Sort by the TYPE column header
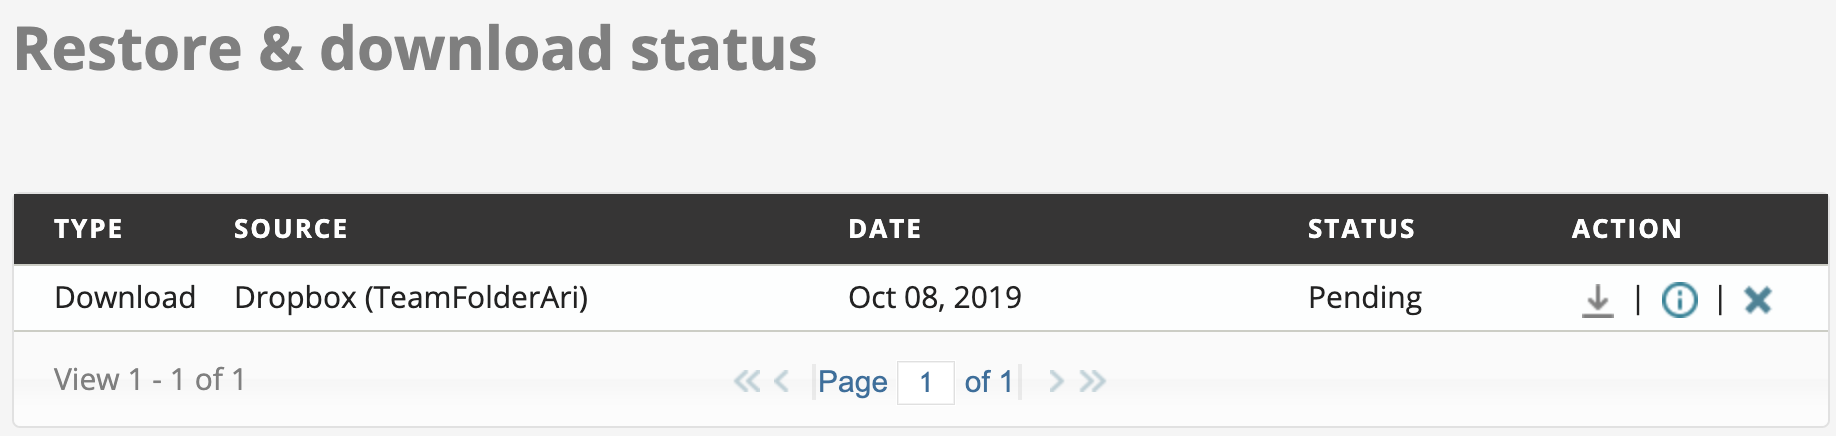This screenshot has width=1836, height=436. tap(88, 229)
